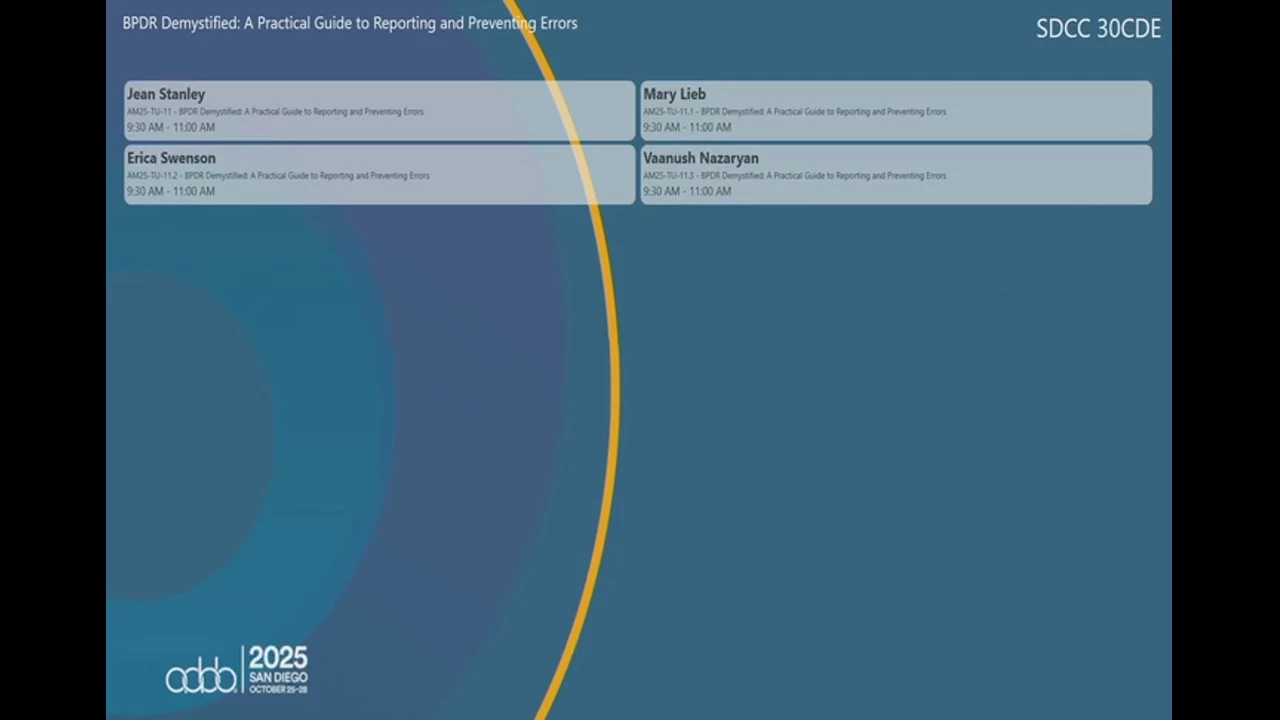This screenshot has width=1280, height=720.
Task: Select the Jean Stanley speaker name
Action: [166, 94]
